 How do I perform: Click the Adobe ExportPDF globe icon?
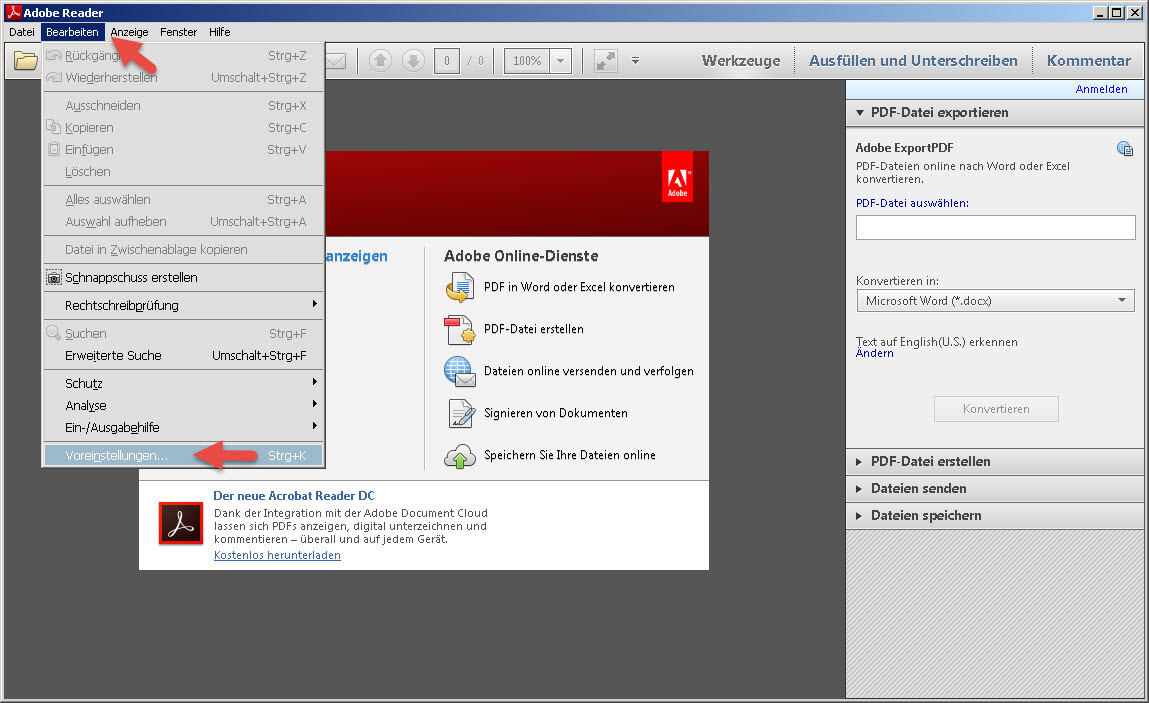[x=1125, y=149]
